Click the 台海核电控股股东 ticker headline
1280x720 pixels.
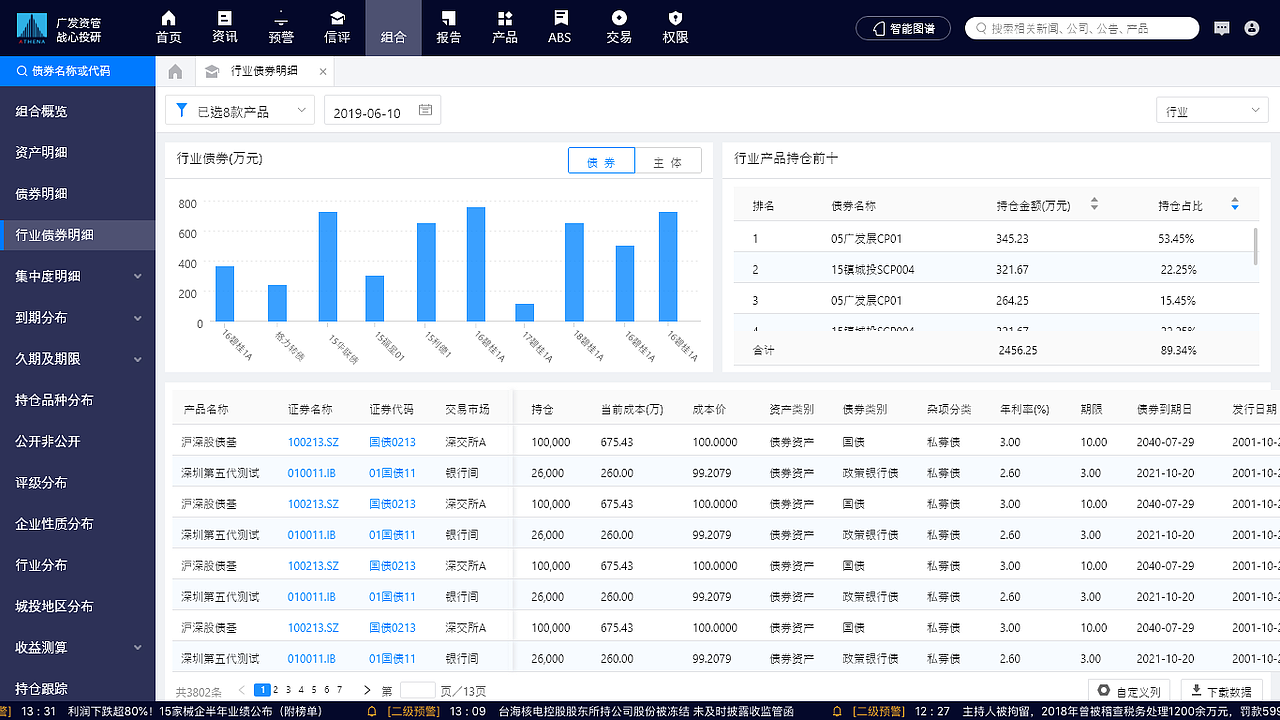coord(646,712)
